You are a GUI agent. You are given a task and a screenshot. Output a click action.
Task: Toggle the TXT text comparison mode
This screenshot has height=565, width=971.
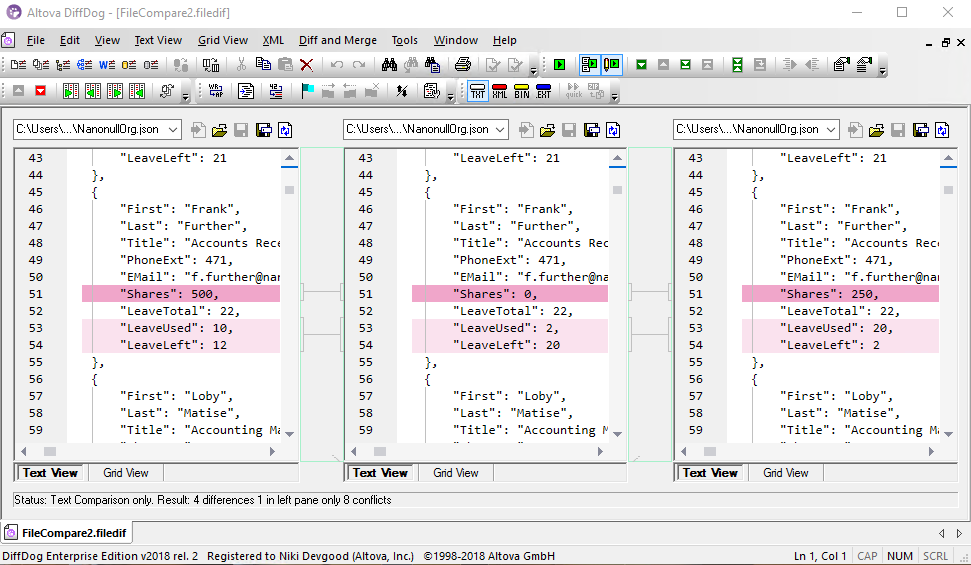pos(477,91)
